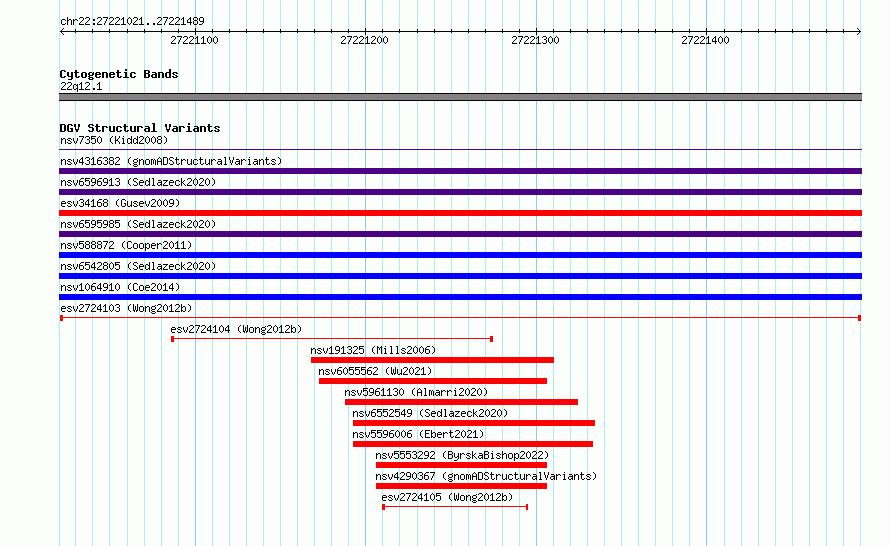Select the purple nsv7350 variant line
The height and width of the screenshot is (546, 890).
(x=460, y=150)
